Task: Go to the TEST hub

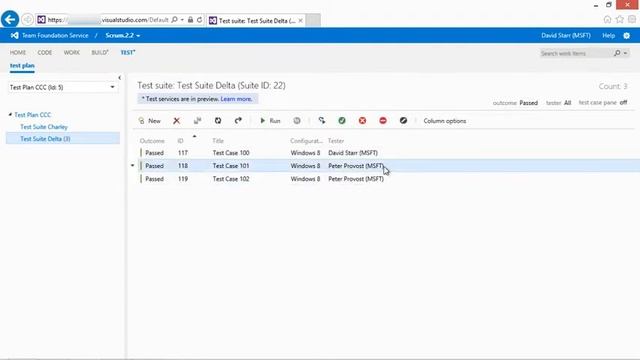Action: 128,53
